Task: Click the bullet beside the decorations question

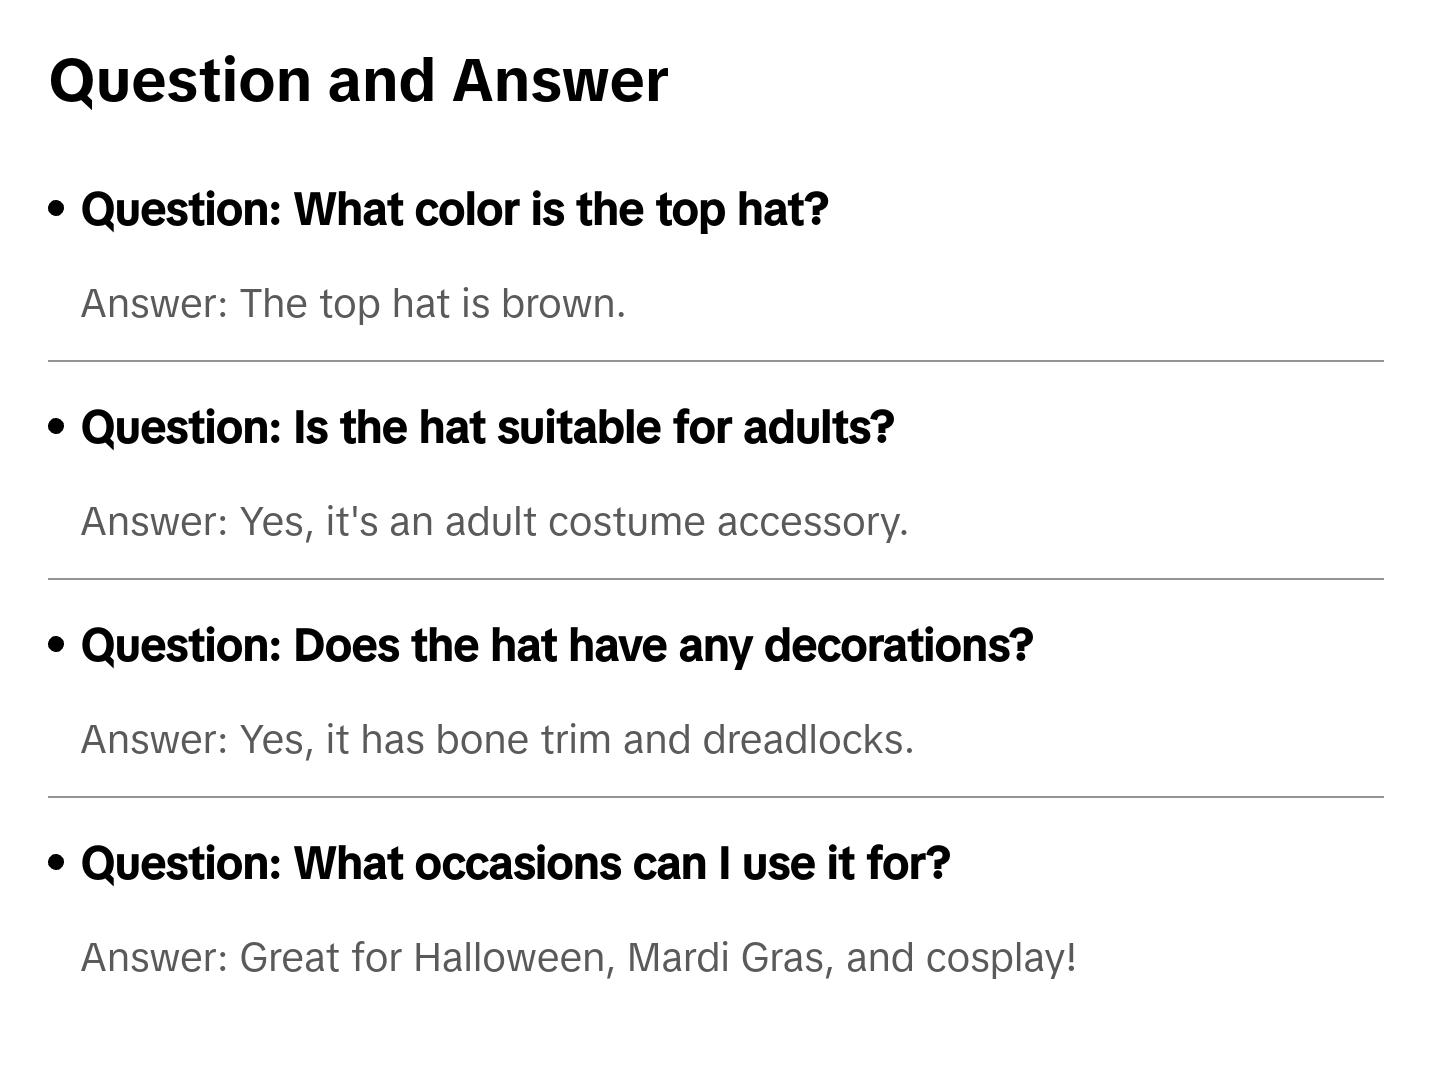Action: click(57, 645)
